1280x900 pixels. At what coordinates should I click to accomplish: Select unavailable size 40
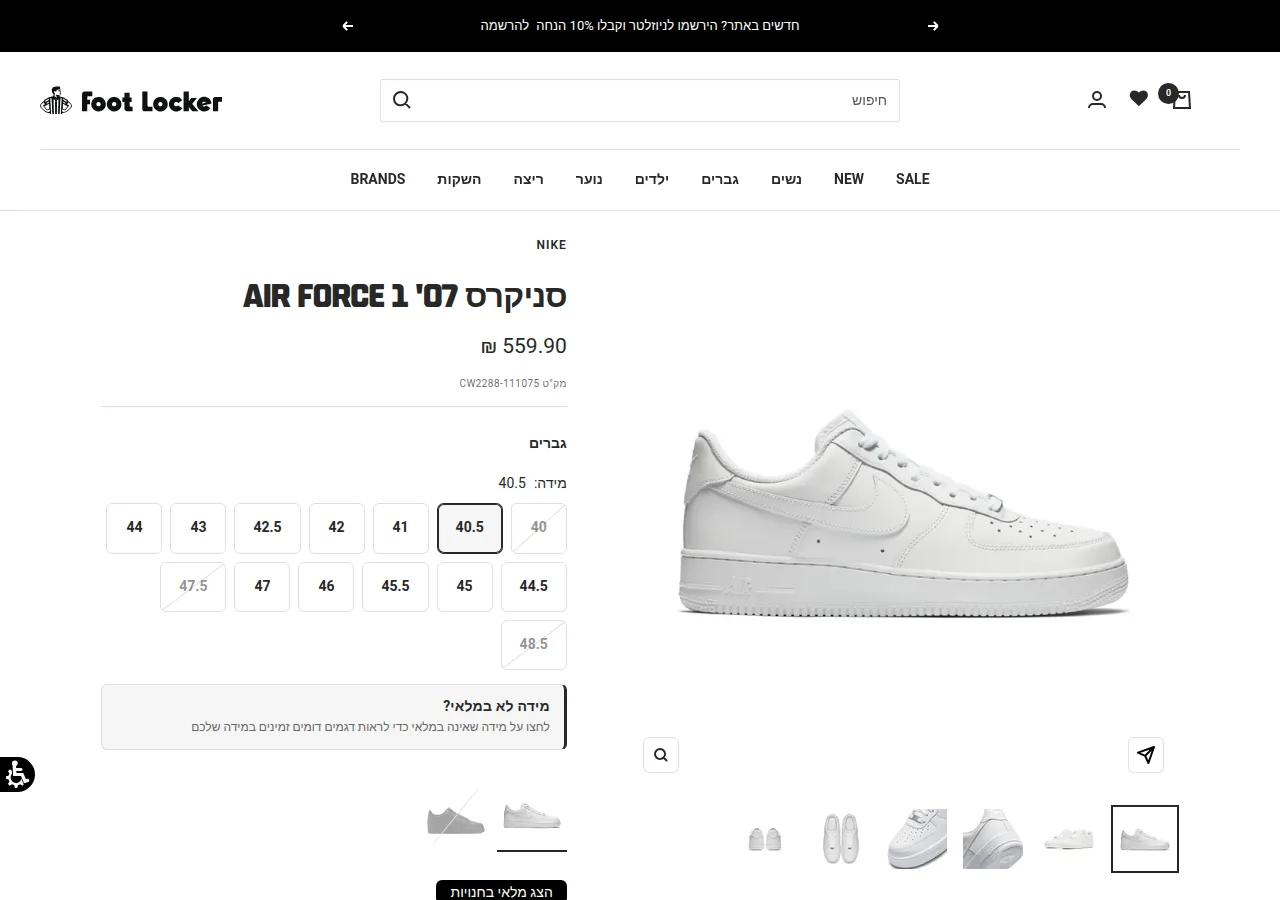(539, 528)
